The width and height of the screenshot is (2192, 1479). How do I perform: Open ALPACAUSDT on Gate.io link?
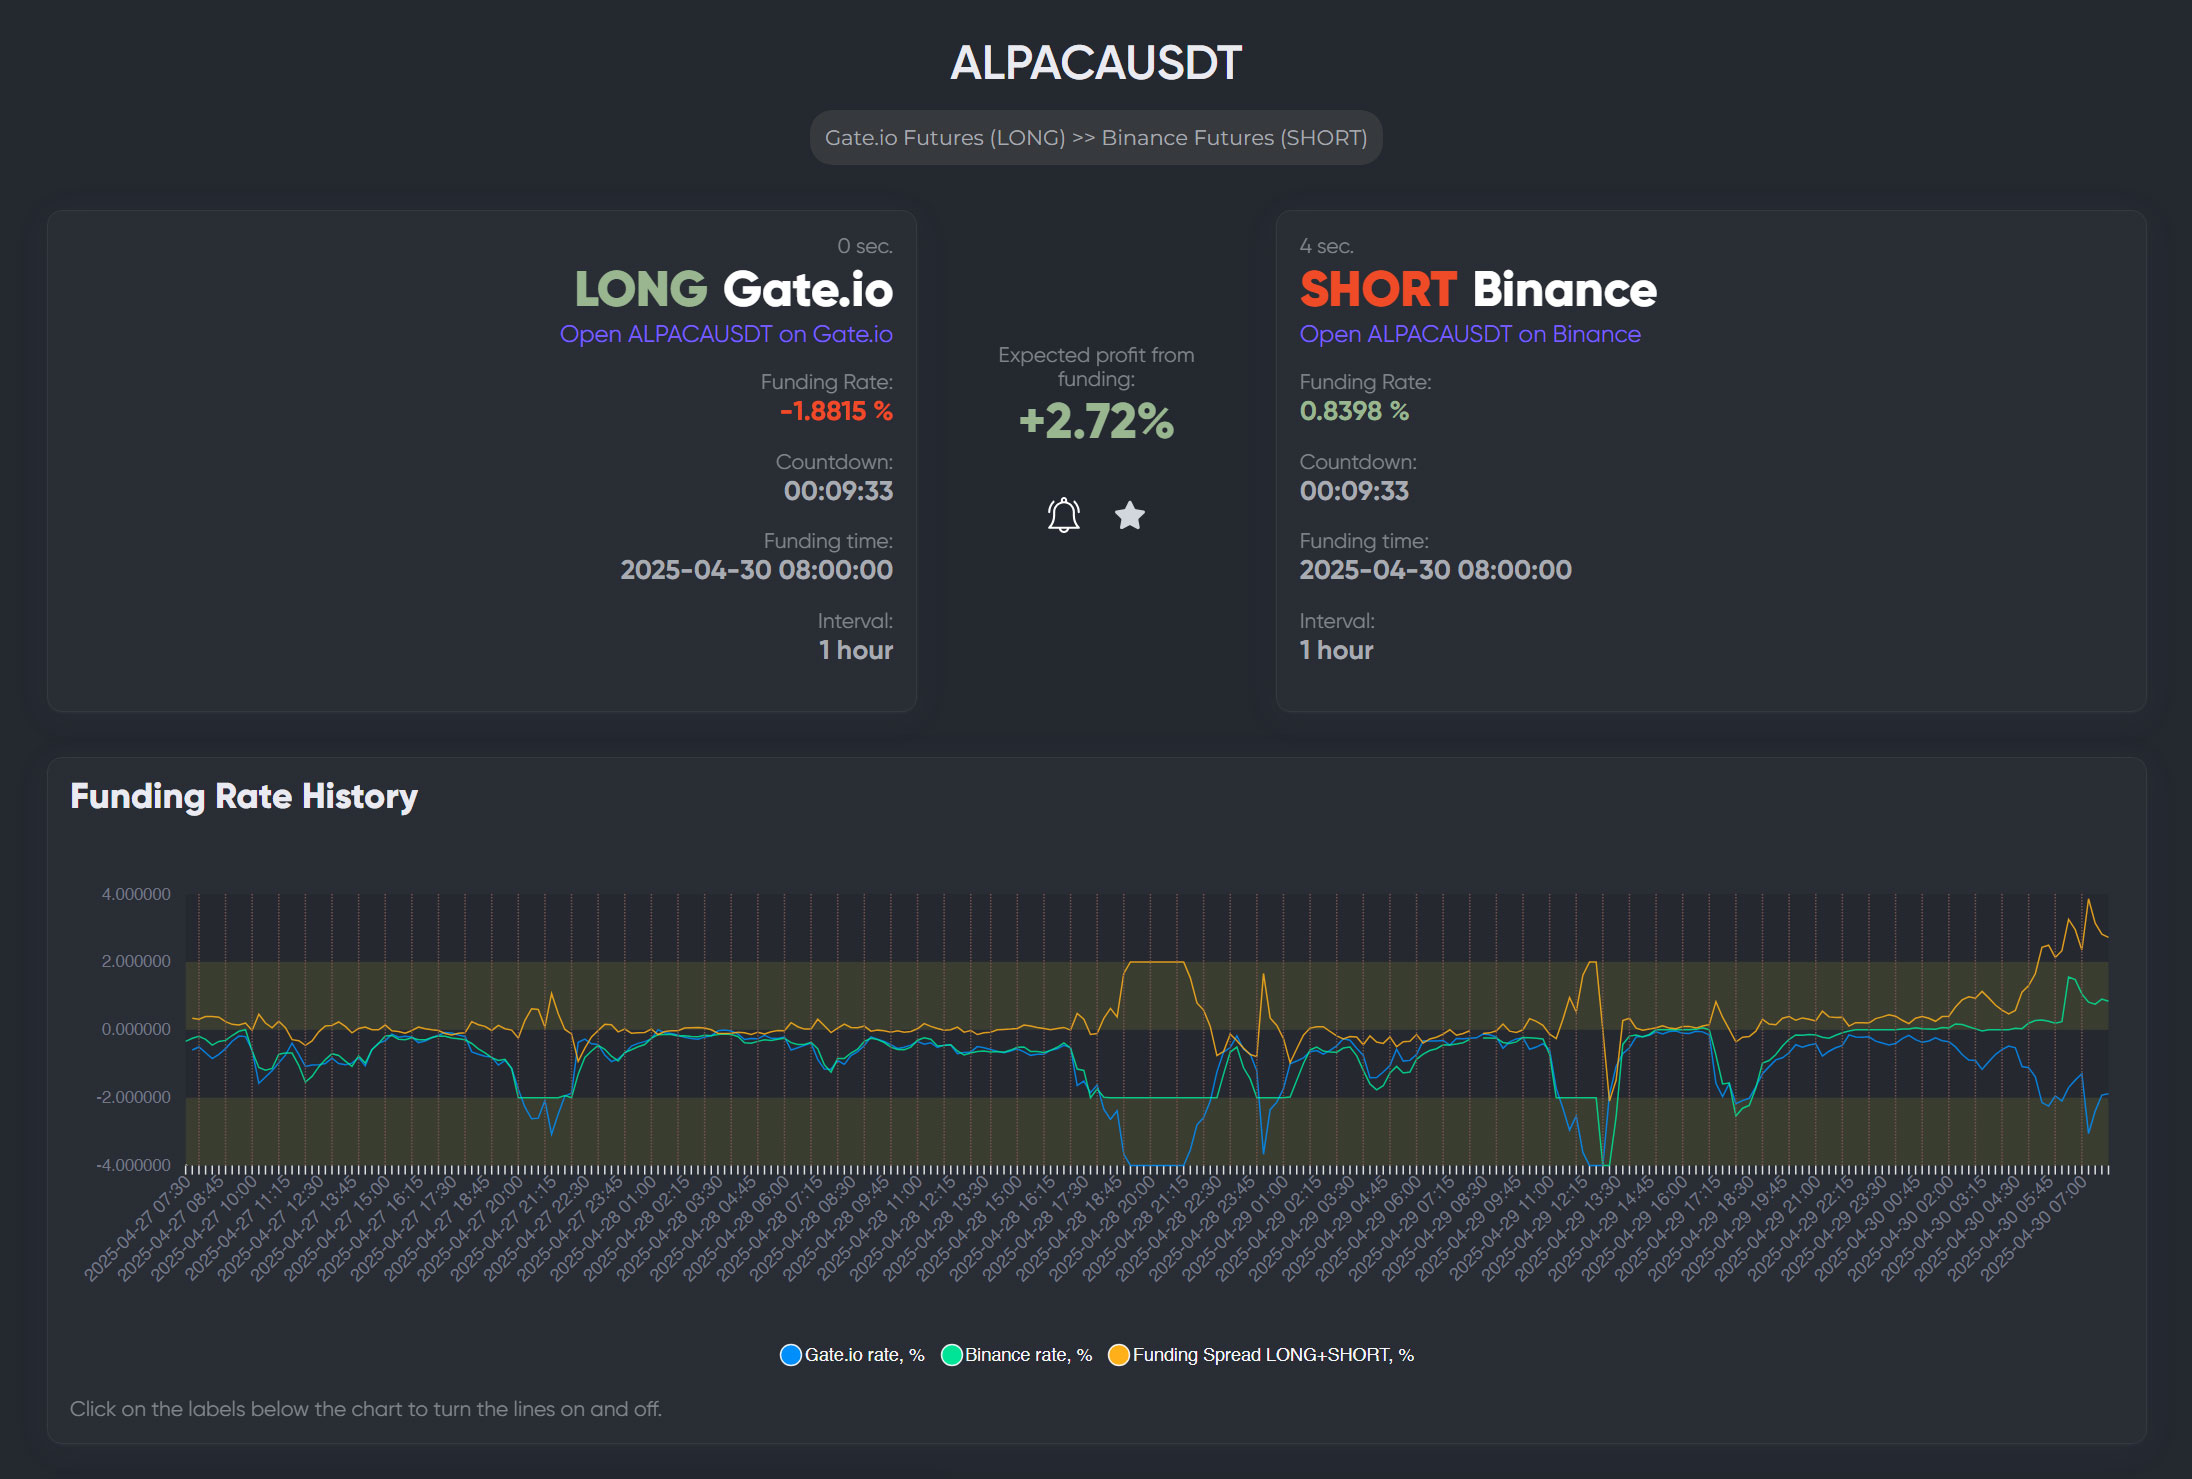tap(726, 334)
